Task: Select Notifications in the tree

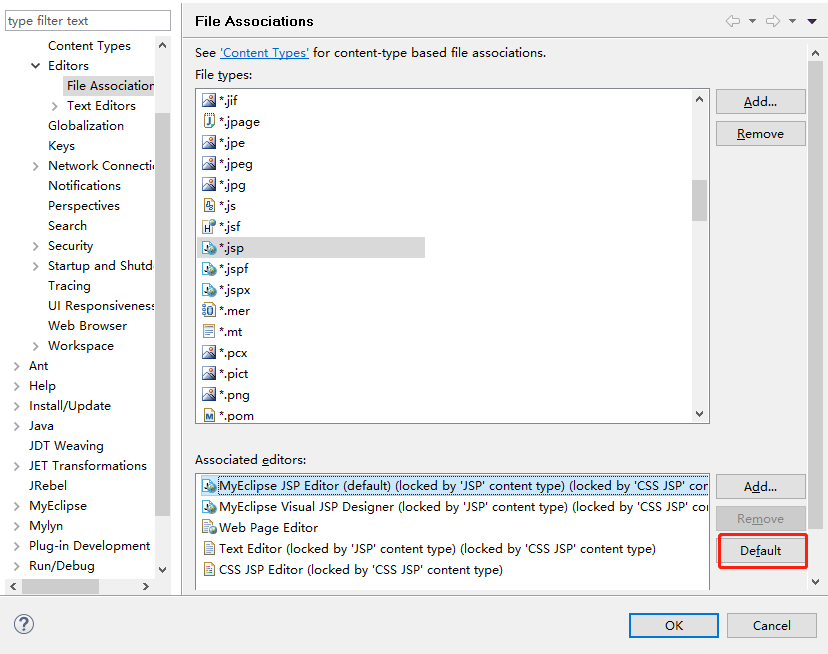Action: coord(84,186)
